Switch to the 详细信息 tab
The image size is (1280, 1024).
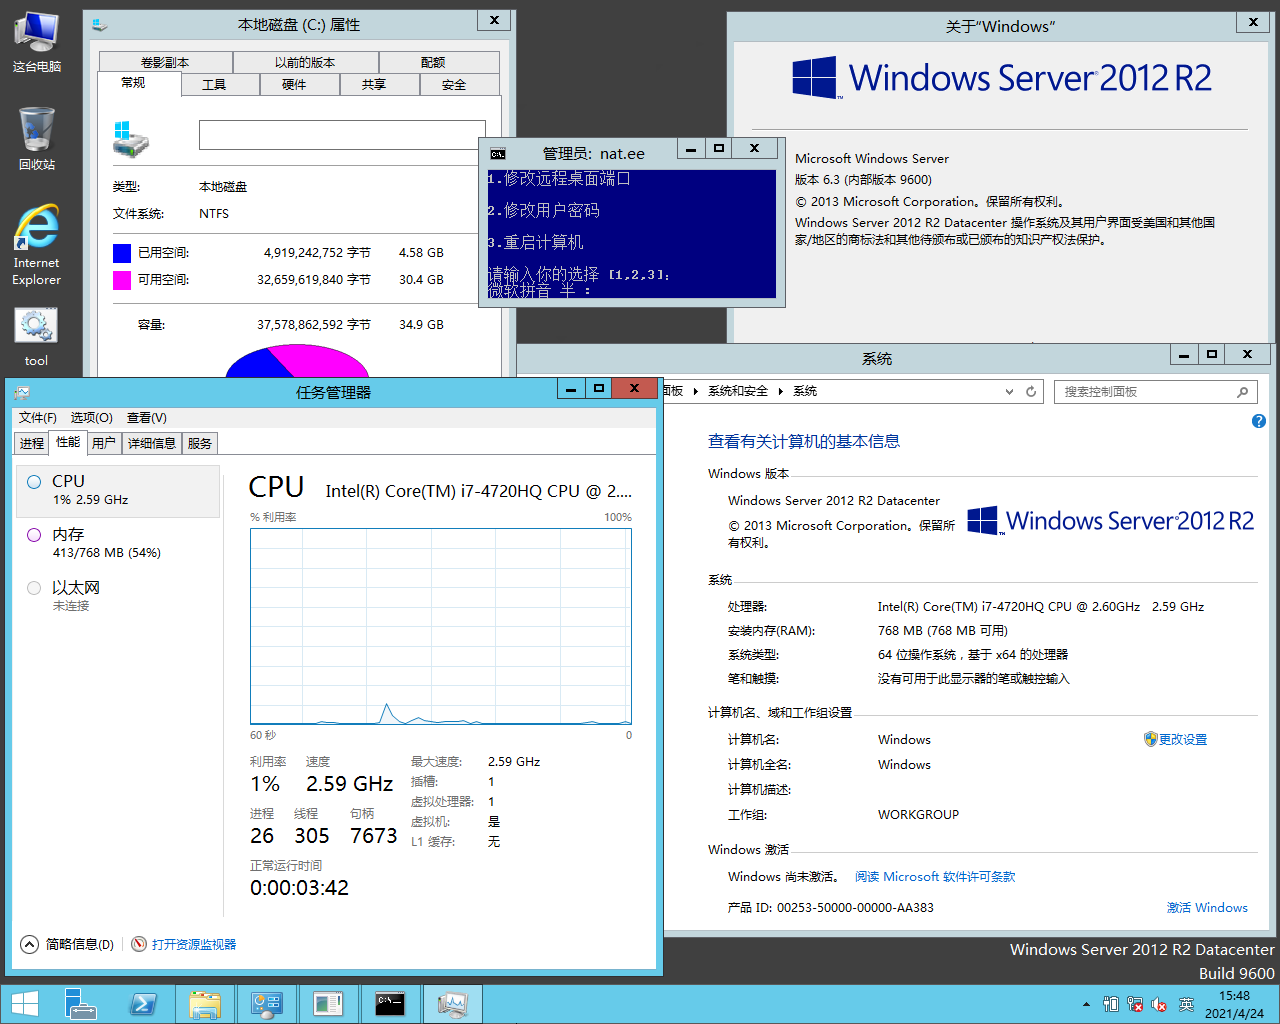pos(151,443)
